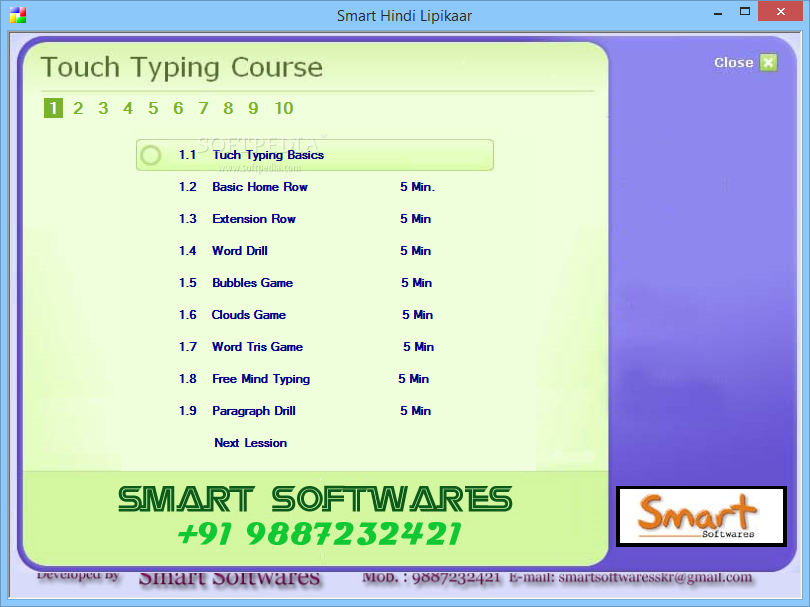810x607 pixels.
Task: Open the Basic Home Row lesson
Action: pyautogui.click(x=260, y=187)
